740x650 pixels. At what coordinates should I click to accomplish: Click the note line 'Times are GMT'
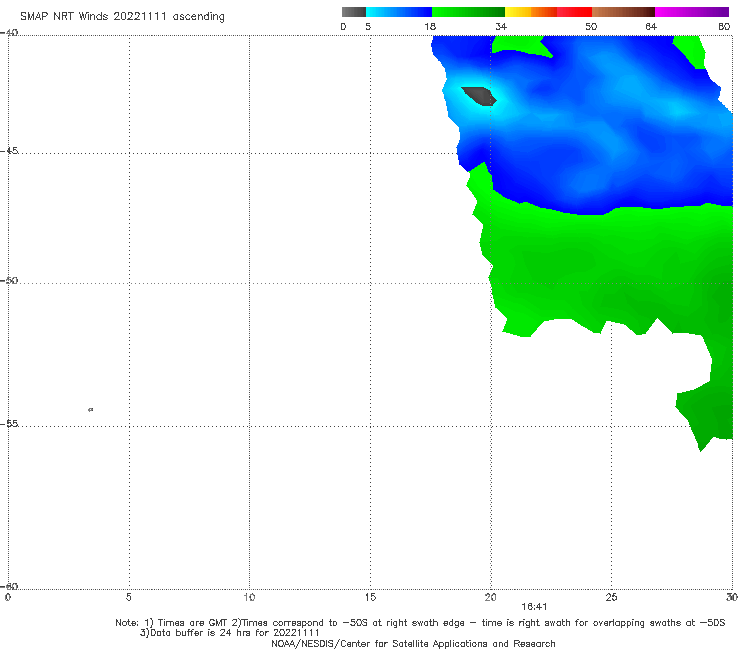[191, 623]
